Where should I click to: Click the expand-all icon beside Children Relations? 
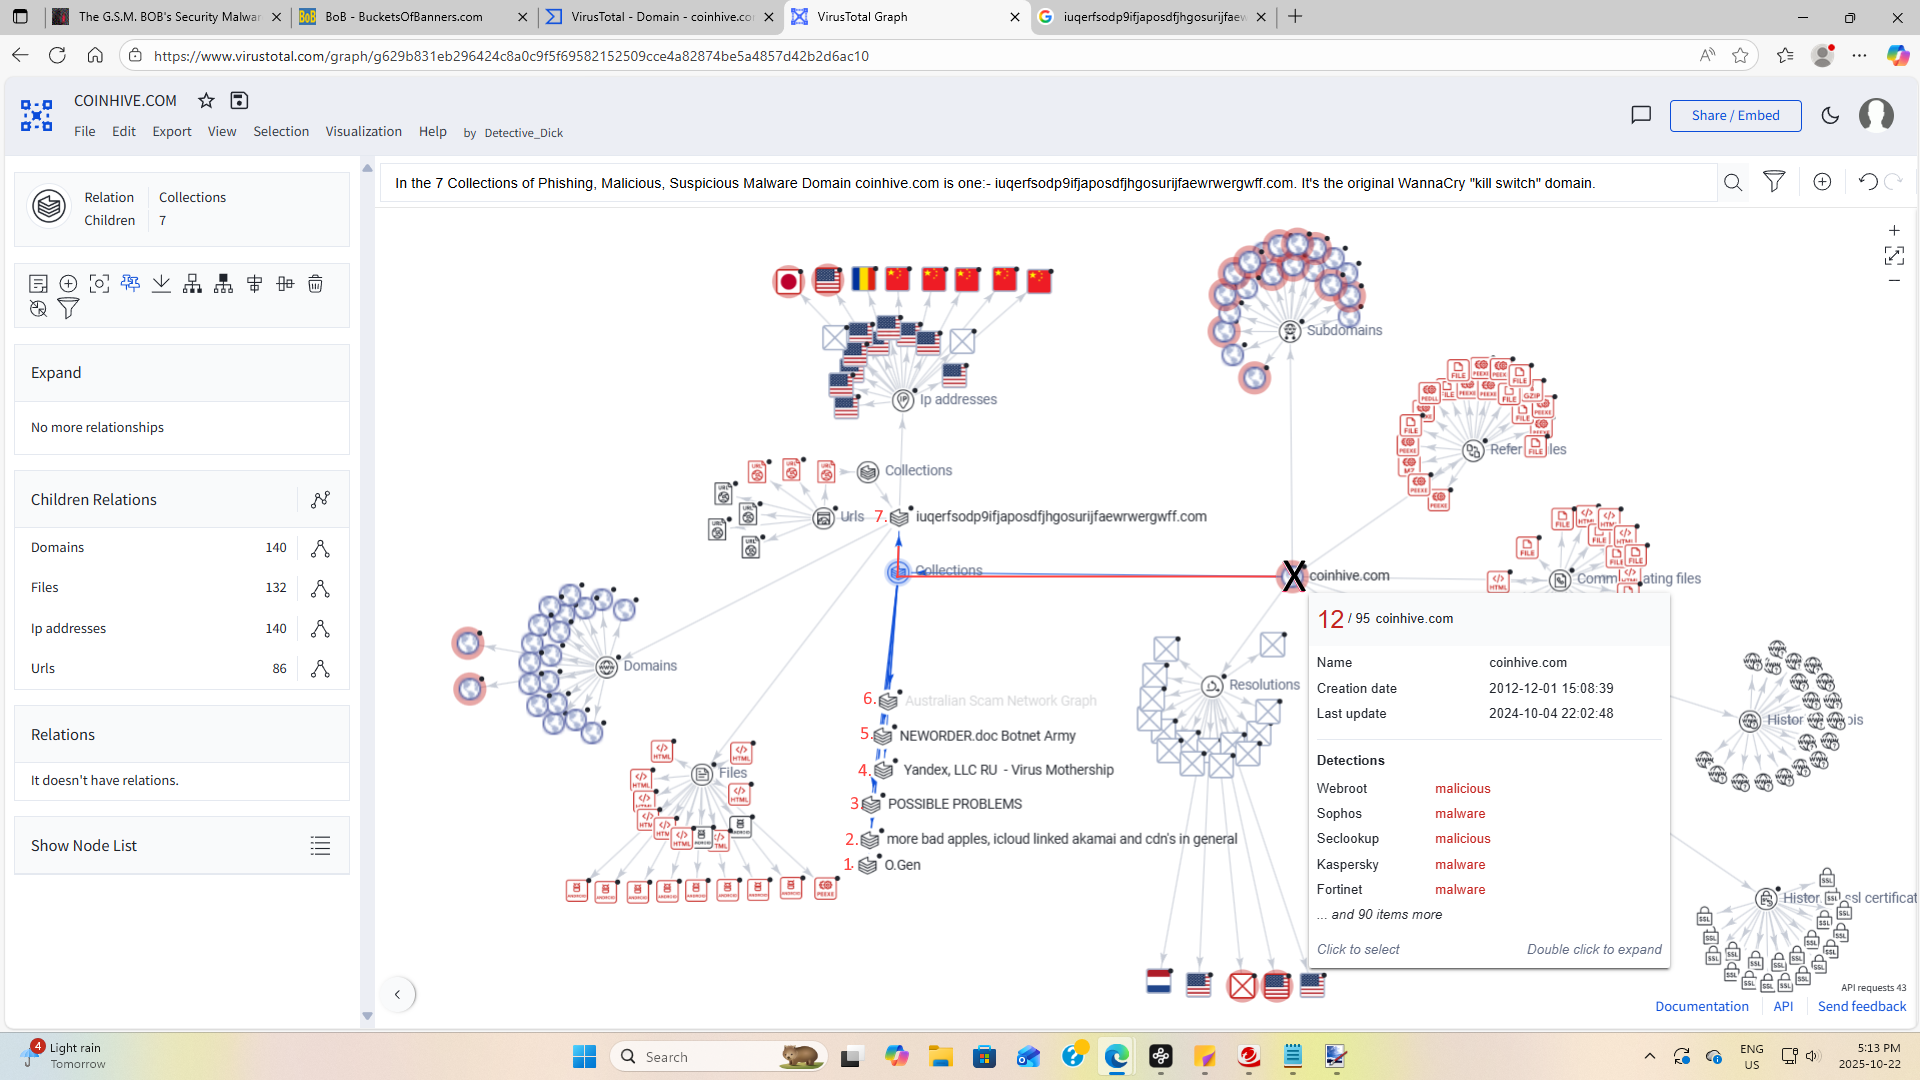pyautogui.click(x=320, y=499)
